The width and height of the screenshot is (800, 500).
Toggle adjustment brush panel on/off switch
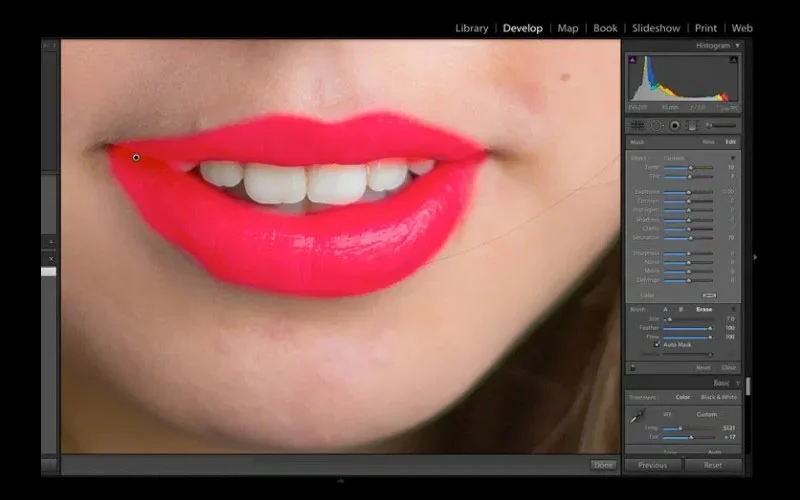click(632, 368)
